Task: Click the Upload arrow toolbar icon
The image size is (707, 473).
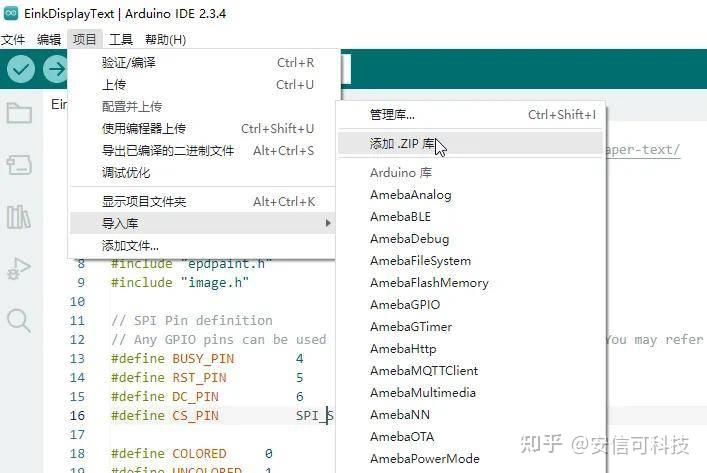Action: pyautogui.click(x=55, y=69)
